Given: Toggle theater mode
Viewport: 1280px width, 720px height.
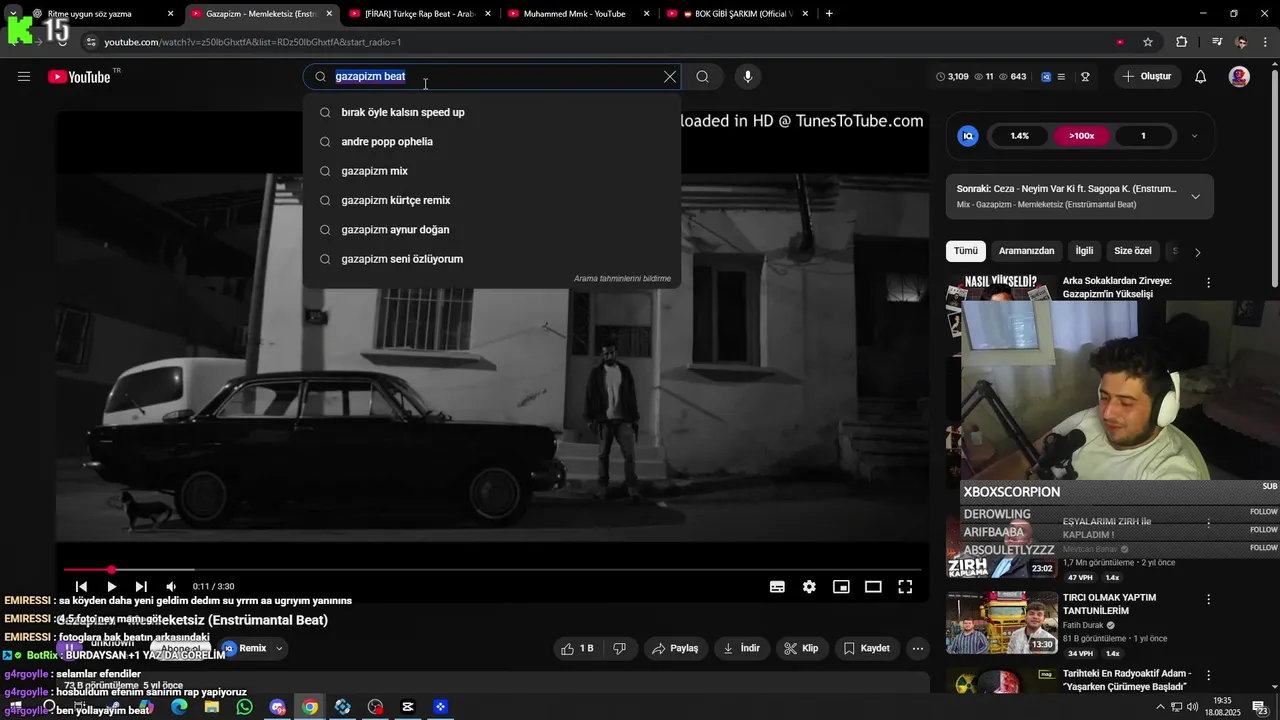Looking at the screenshot, I should [x=873, y=587].
